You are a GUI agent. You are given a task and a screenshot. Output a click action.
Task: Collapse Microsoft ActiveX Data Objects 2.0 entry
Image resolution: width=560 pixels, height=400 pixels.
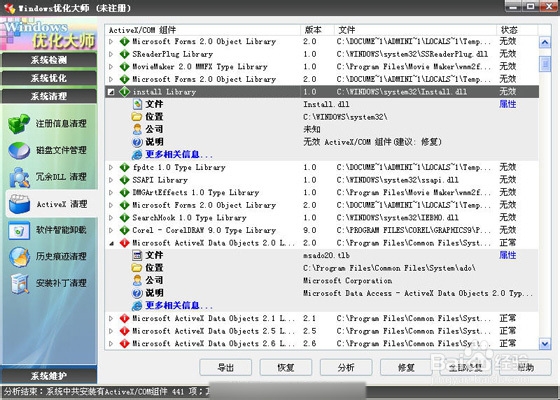click(111, 243)
